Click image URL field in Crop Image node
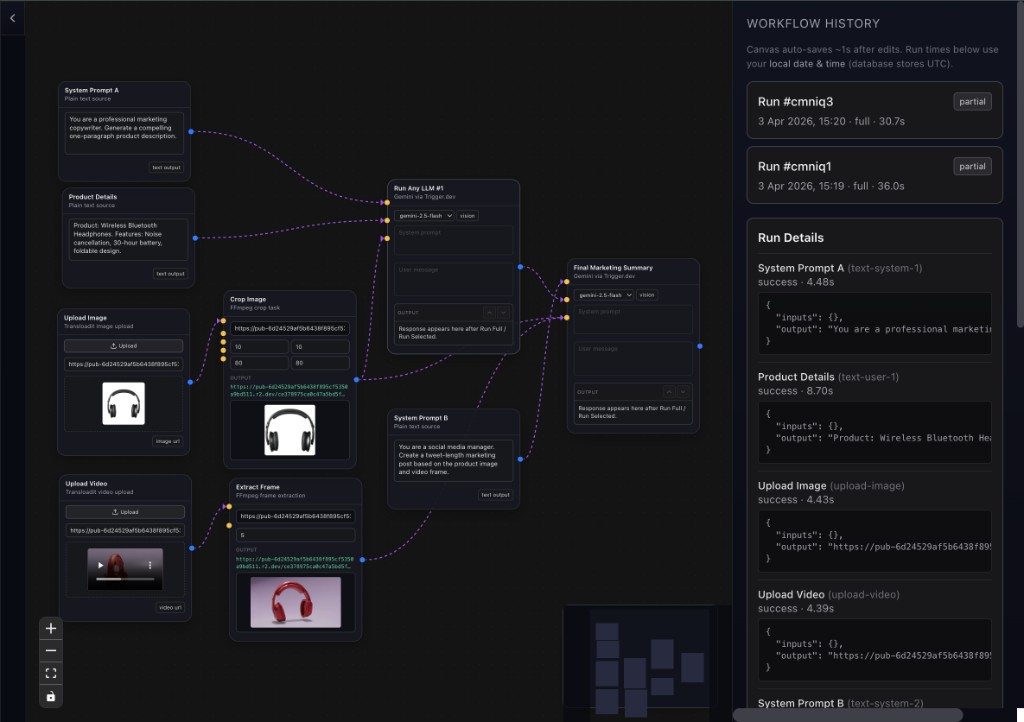This screenshot has width=1024, height=722. tap(290, 328)
